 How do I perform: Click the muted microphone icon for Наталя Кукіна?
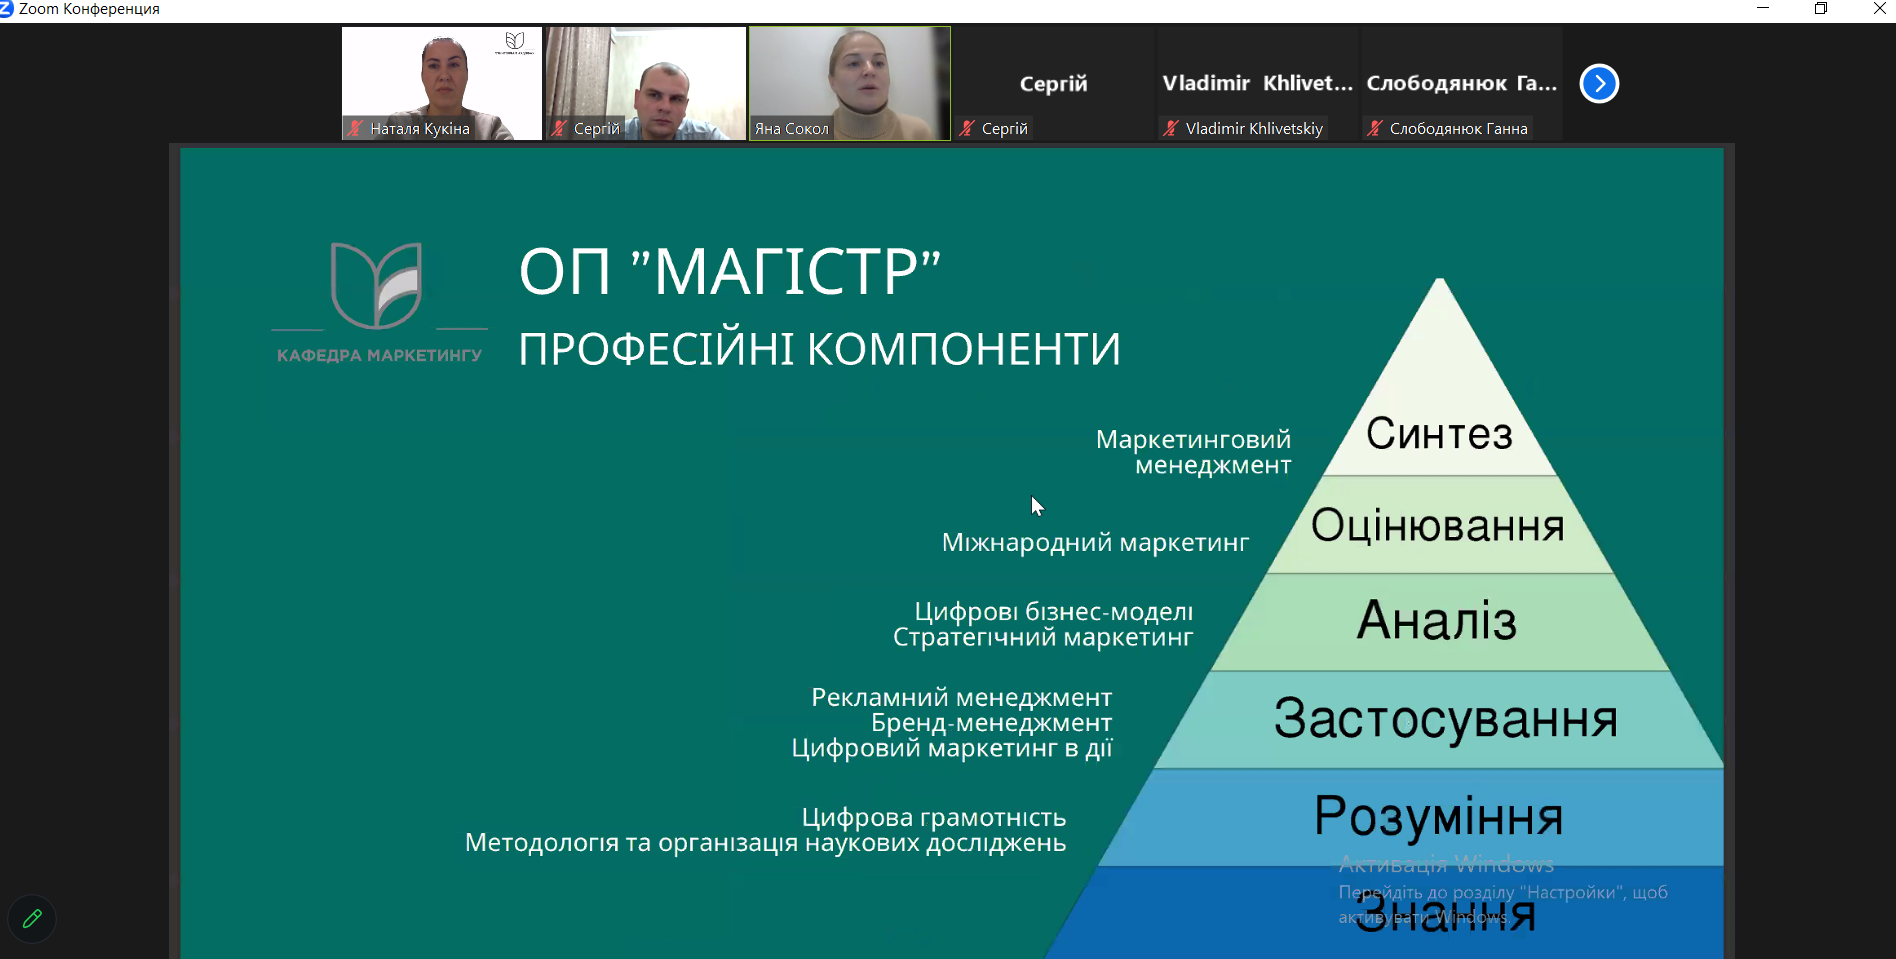(355, 128)
